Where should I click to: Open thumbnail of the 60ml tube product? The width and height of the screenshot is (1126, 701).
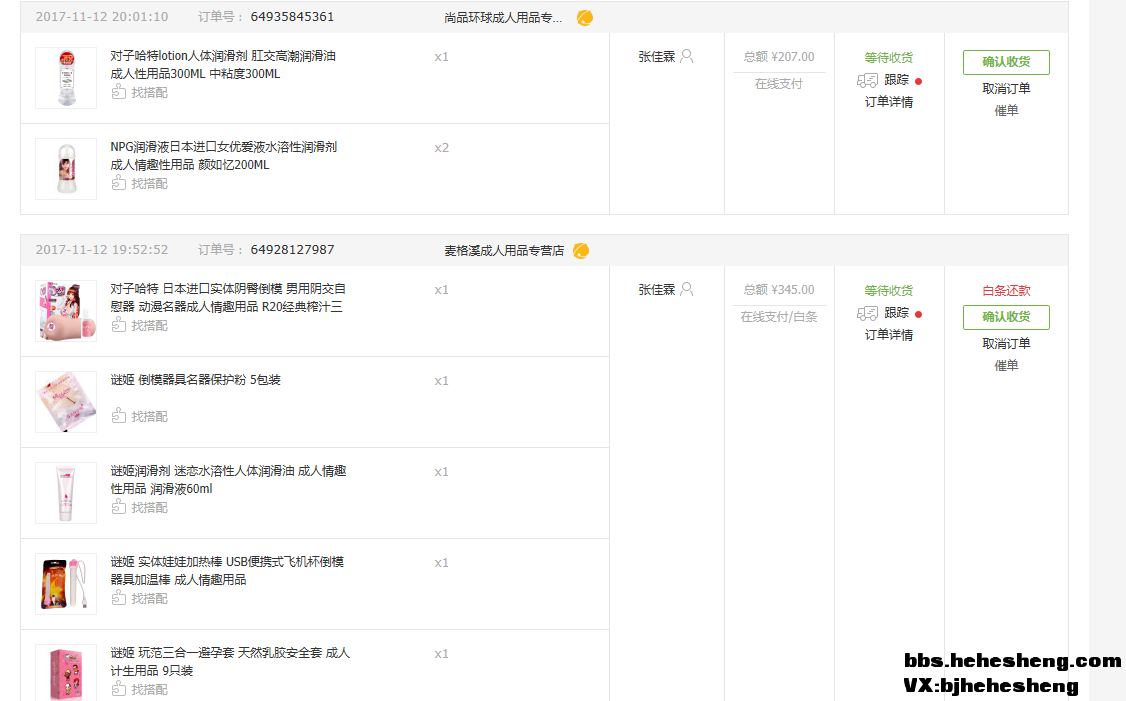click(x=66, y=493)
